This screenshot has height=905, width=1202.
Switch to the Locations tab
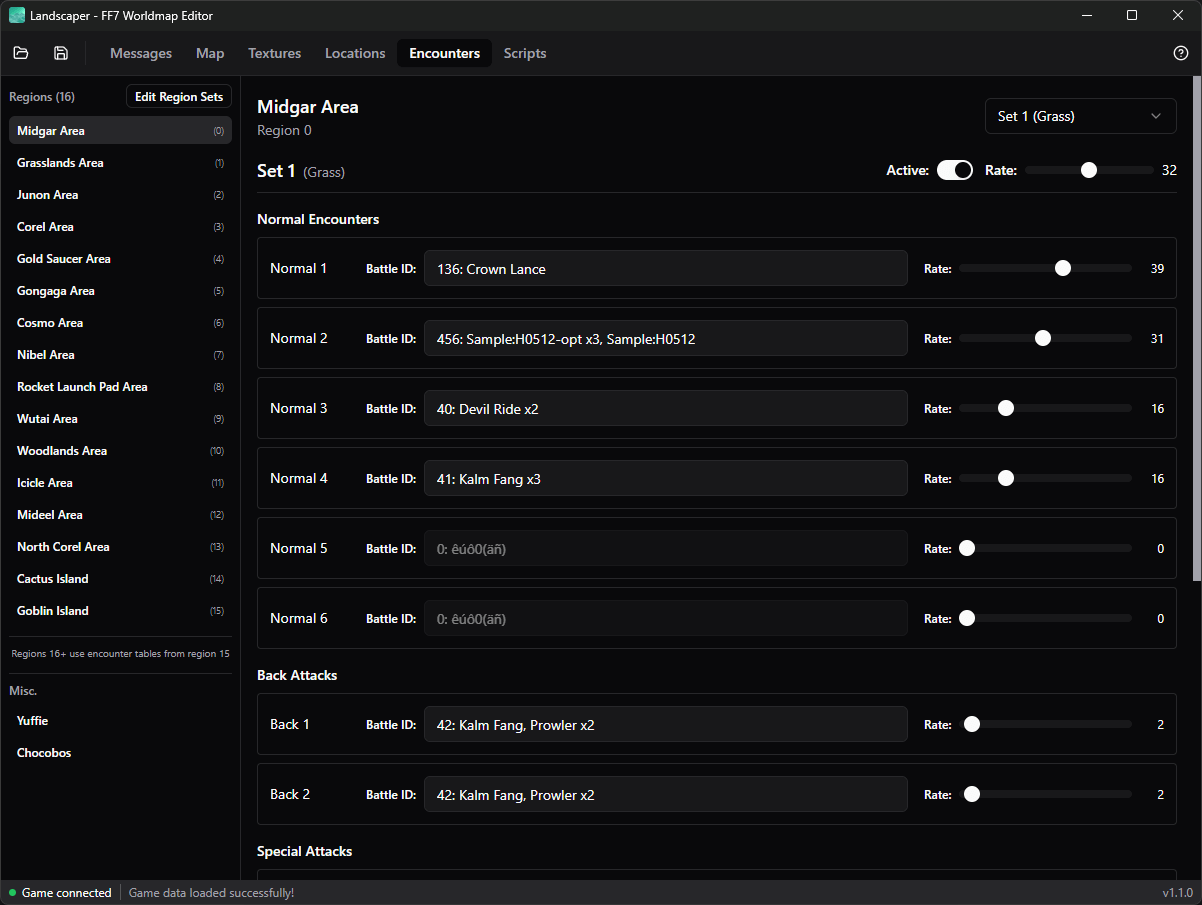(x=355, y=53)
